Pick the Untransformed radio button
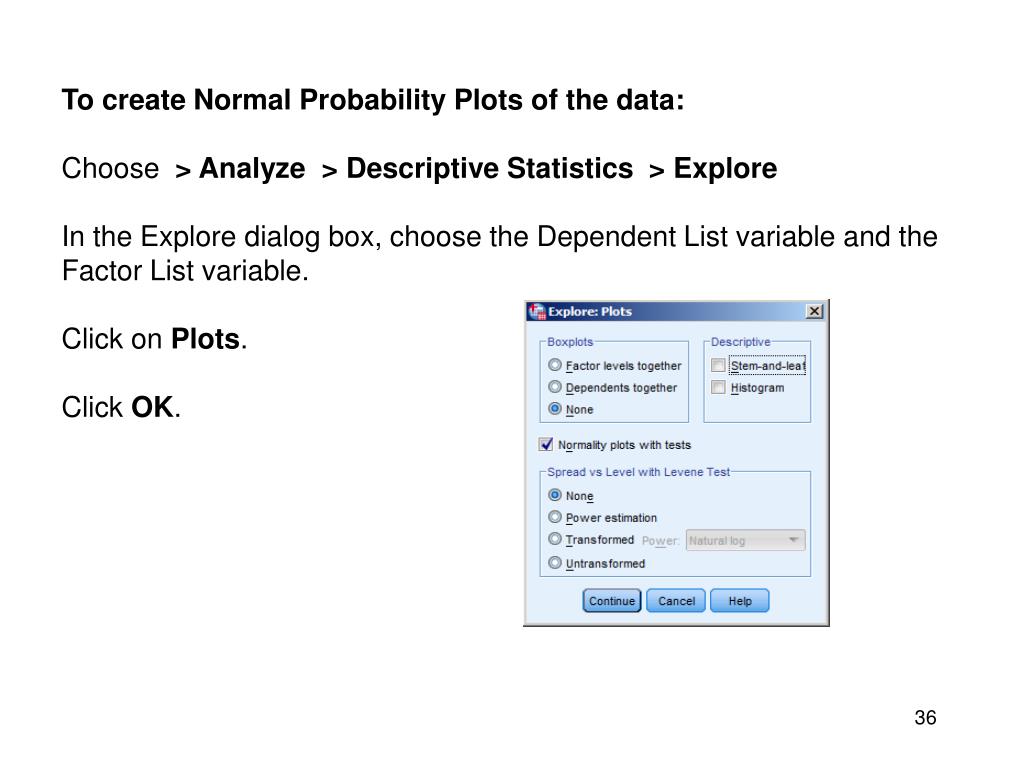This screenshot has height=768, width=1024. point(555,563)
